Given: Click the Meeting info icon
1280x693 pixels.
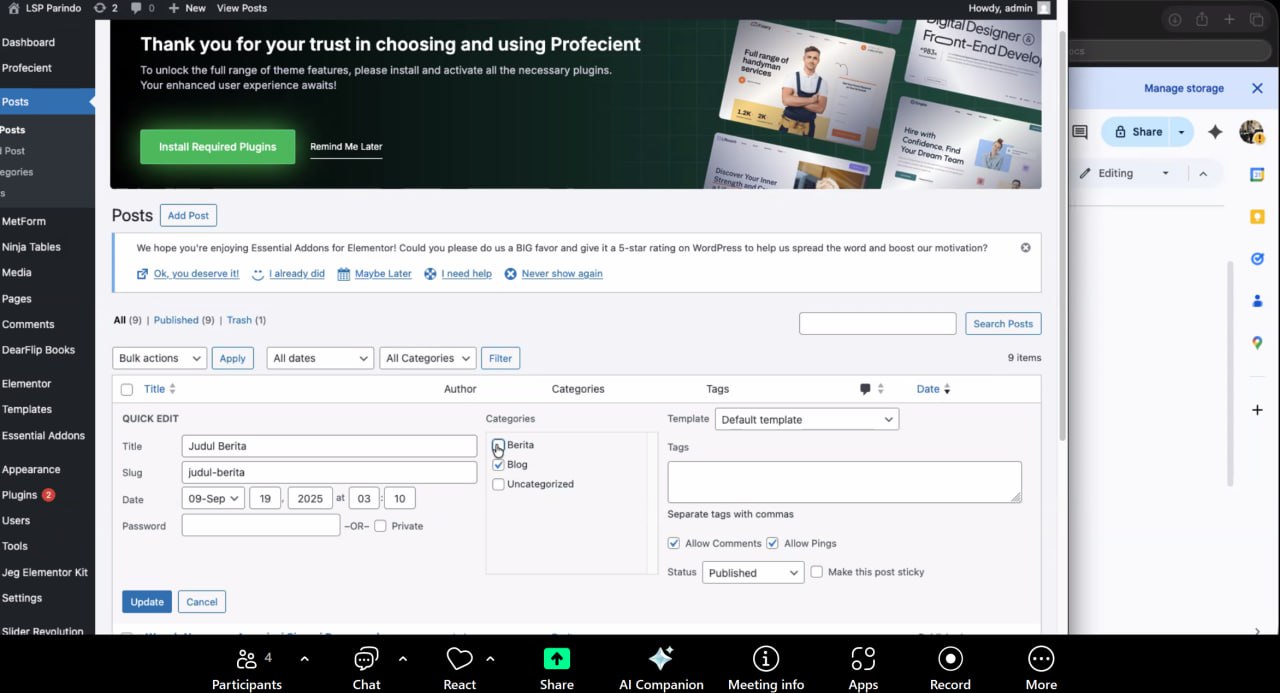Looking at the screenshot, I should pos(766,659).
